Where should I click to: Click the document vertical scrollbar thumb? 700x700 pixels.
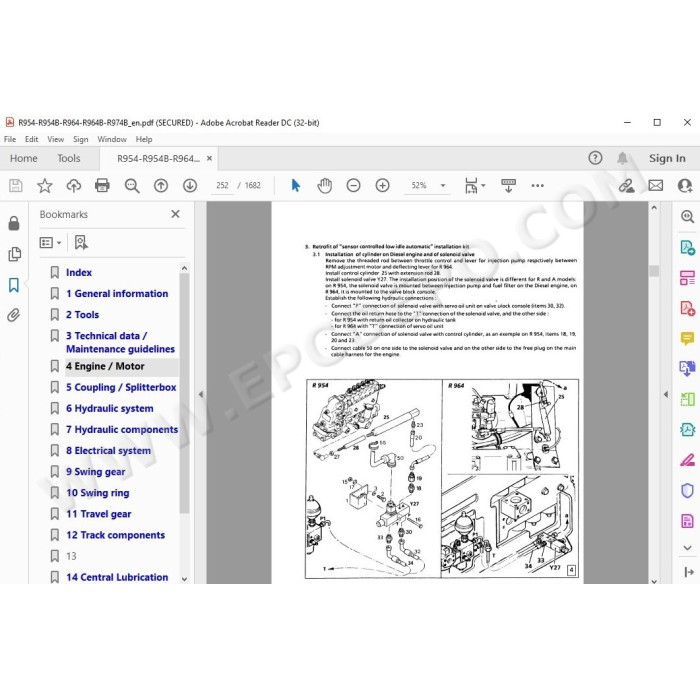pyautogui.click(x=654, y=271)
